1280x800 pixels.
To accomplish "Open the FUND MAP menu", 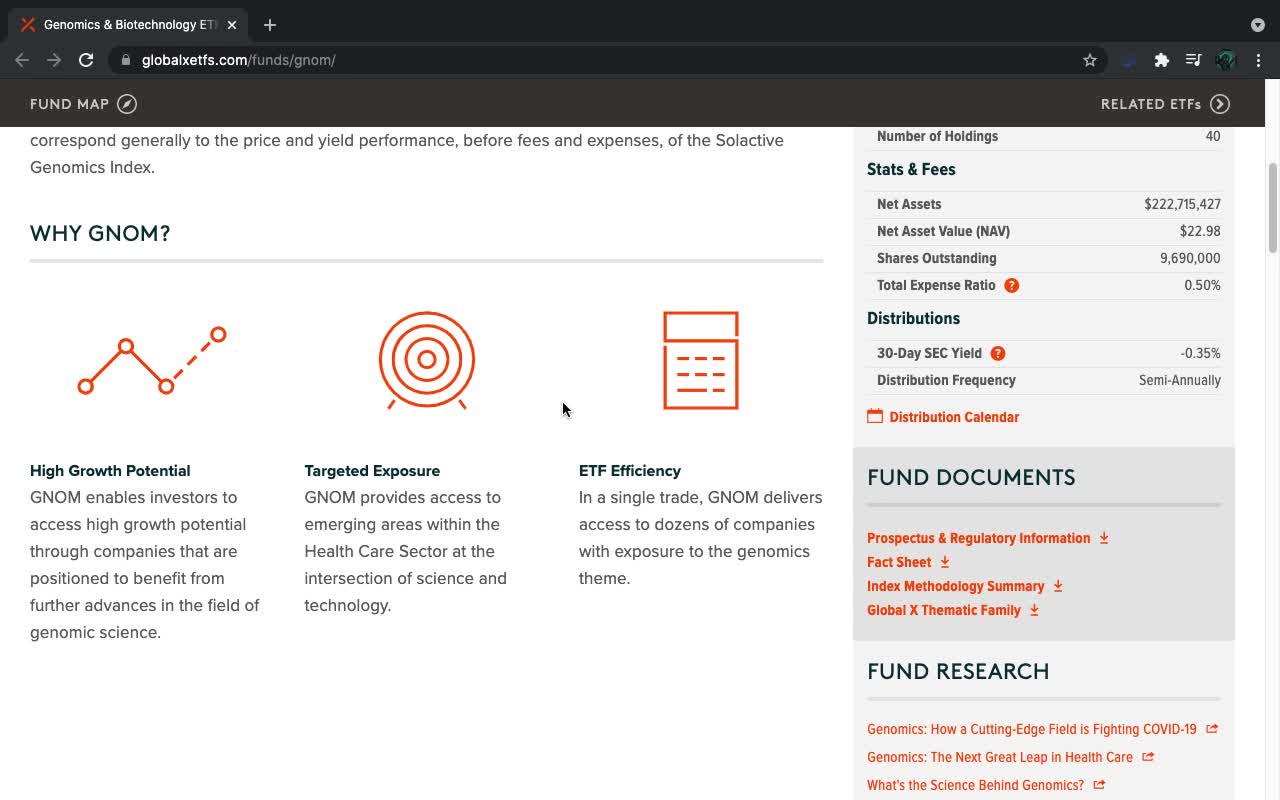I will [x=84, y=104].
